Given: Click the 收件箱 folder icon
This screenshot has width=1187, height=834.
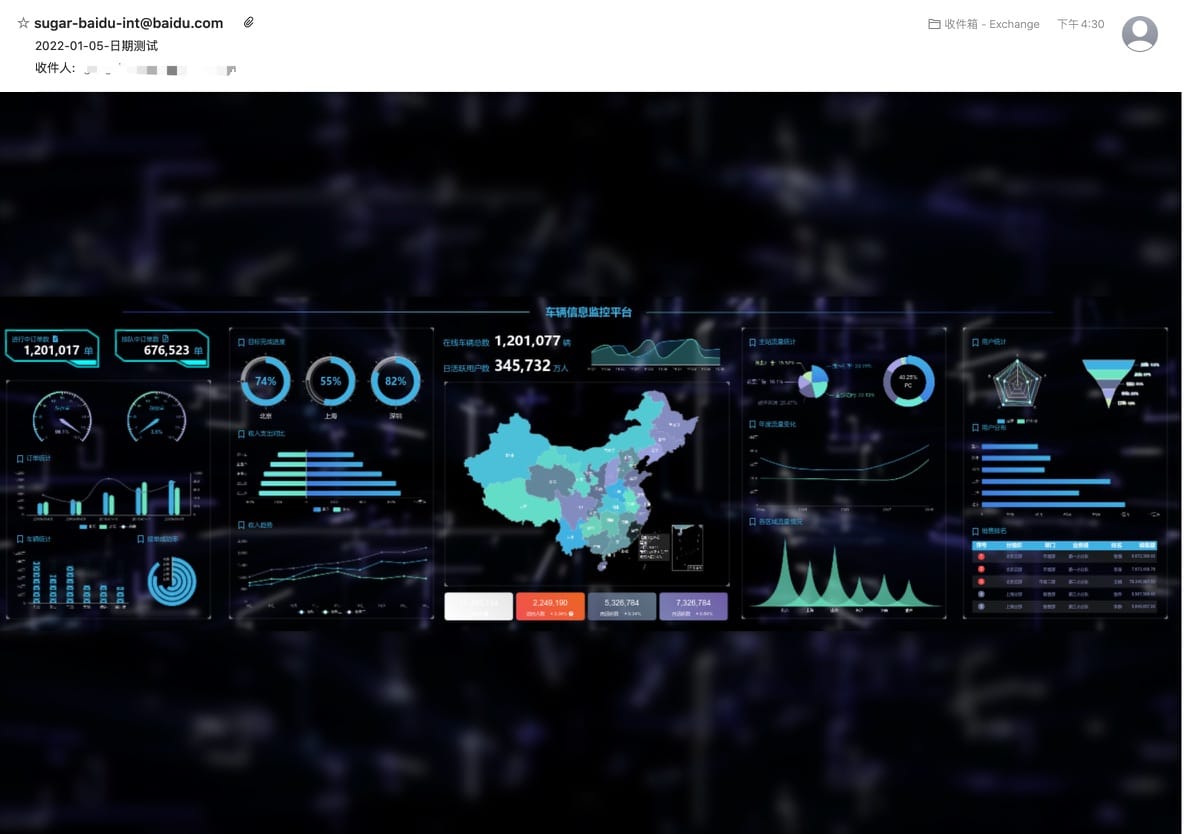Looking at the screenshot, I should 934,24.
